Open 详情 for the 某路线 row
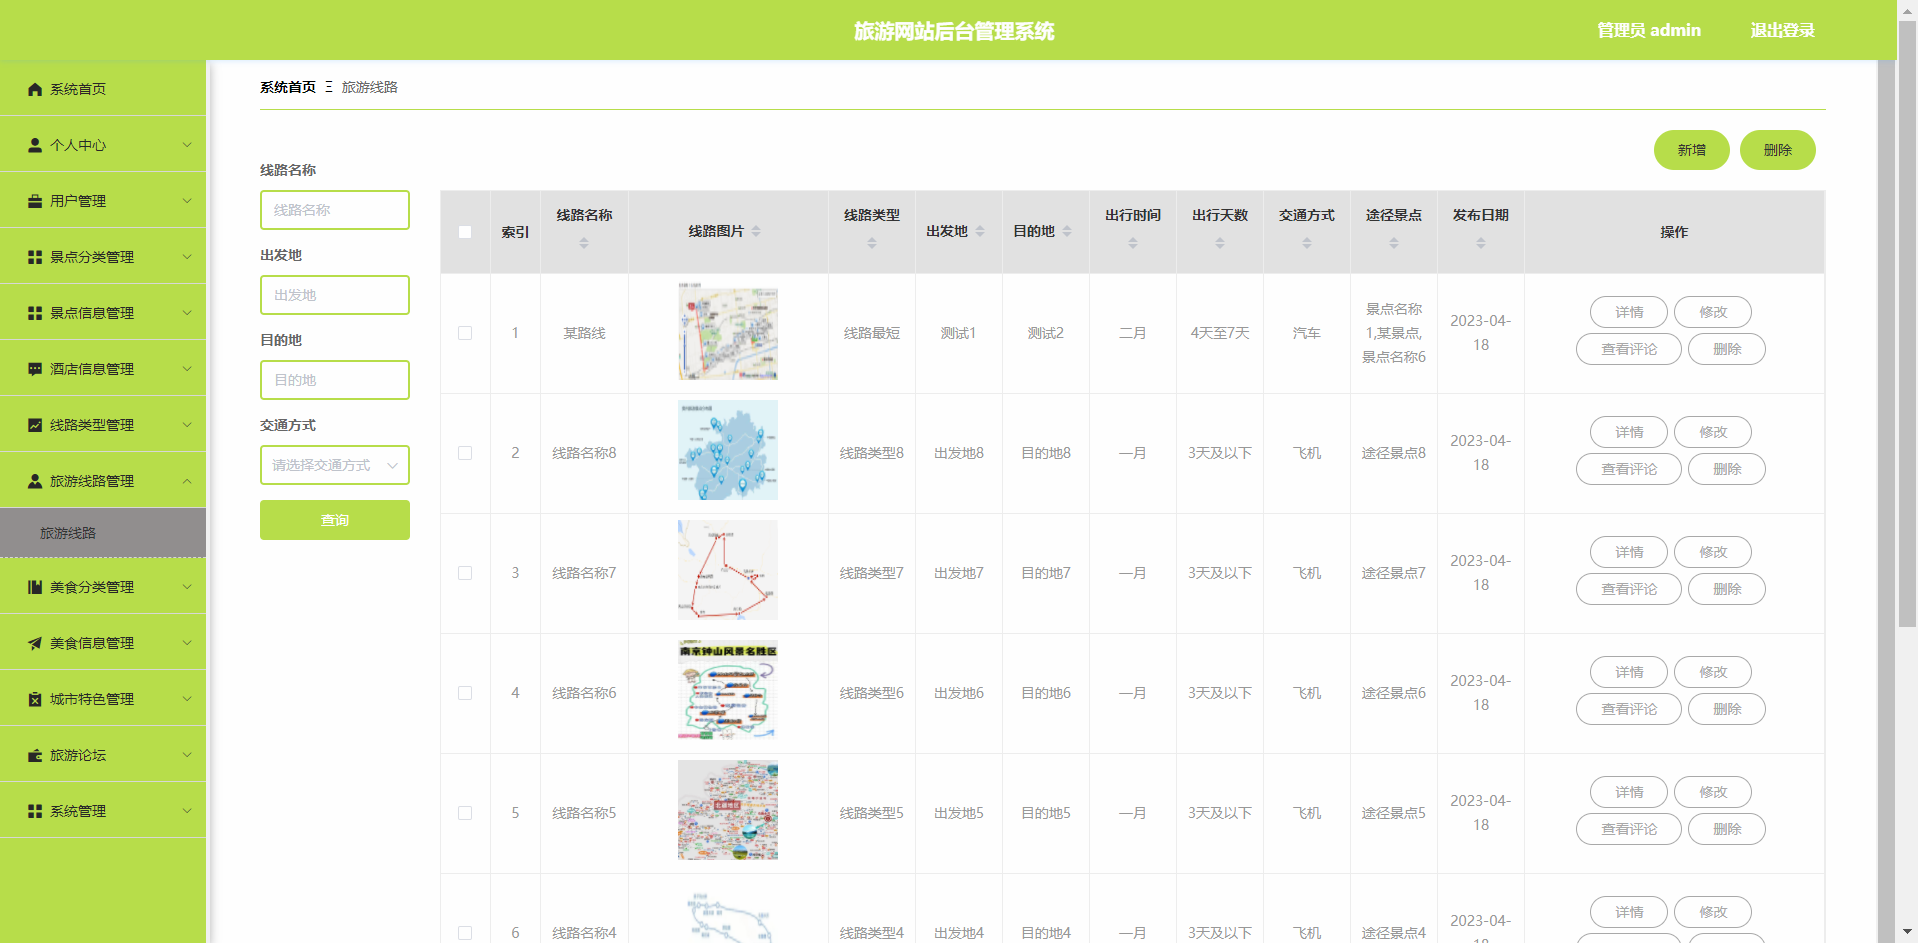The height and width of the screenshot is (943, 1918). click(x=1629, y=312)
